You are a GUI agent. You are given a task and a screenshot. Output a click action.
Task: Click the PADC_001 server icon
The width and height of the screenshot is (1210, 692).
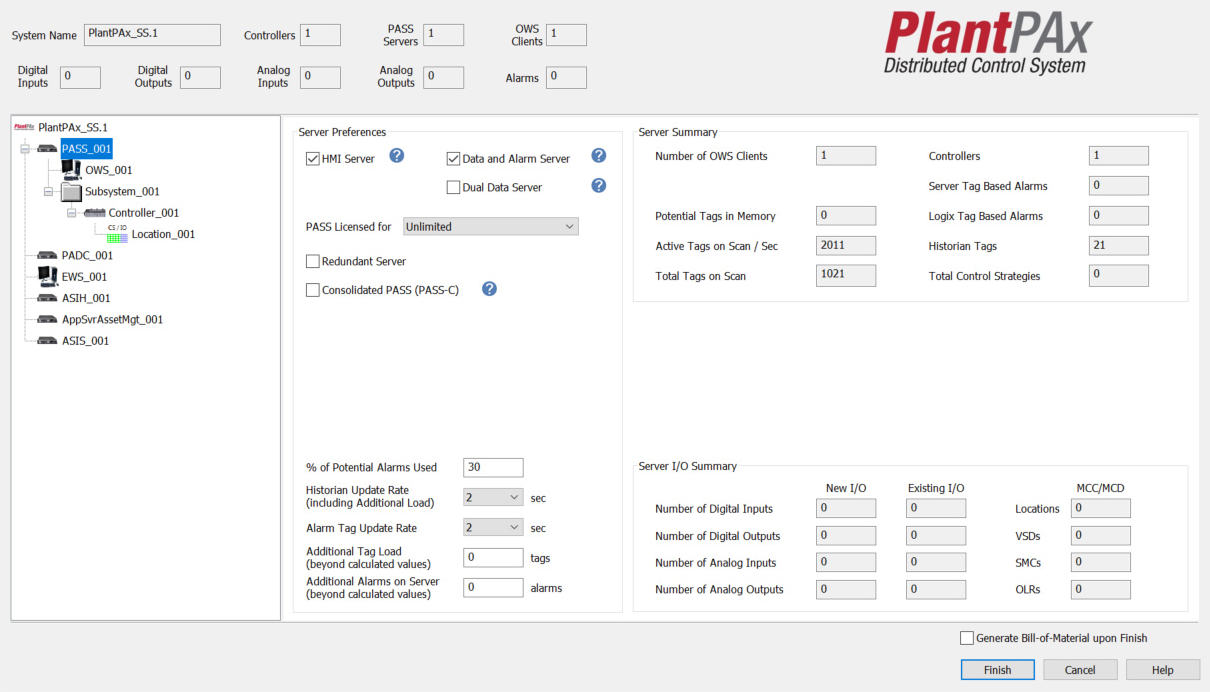pos(47,256)
